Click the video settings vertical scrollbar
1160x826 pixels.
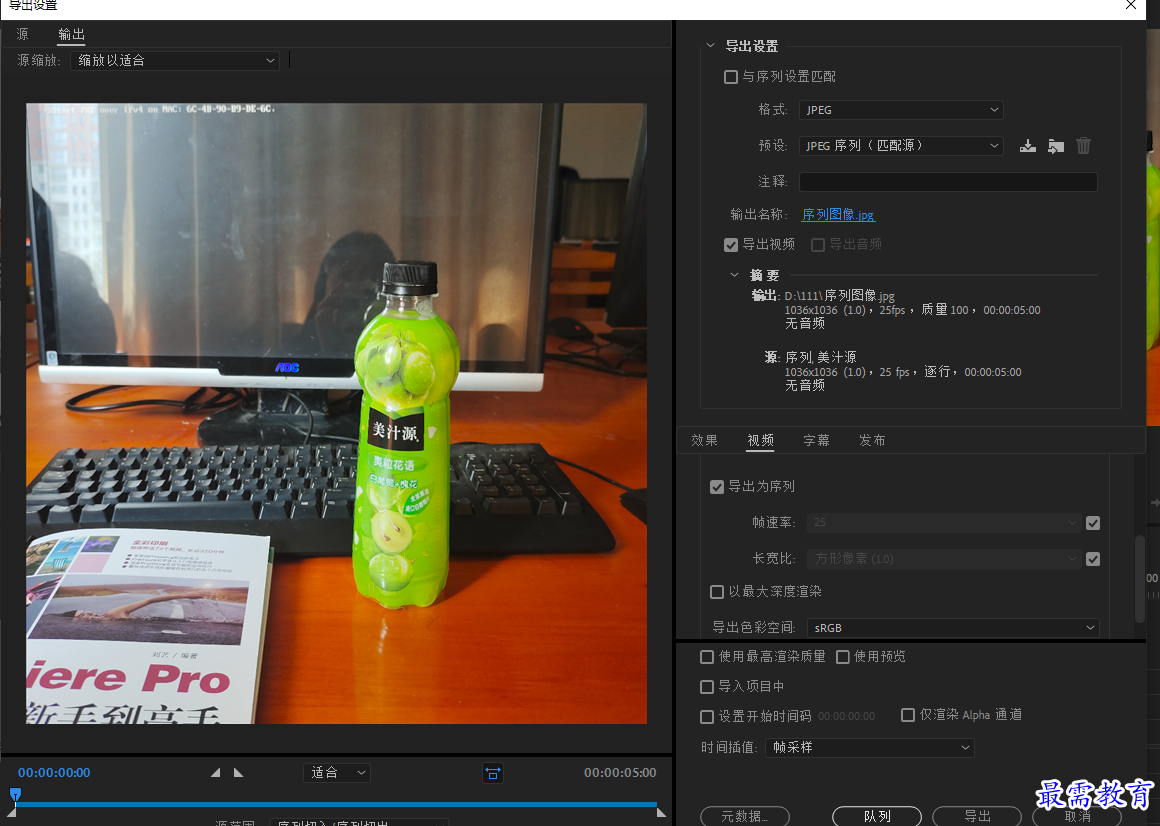pyautogui.click(x=1139, y=579)
